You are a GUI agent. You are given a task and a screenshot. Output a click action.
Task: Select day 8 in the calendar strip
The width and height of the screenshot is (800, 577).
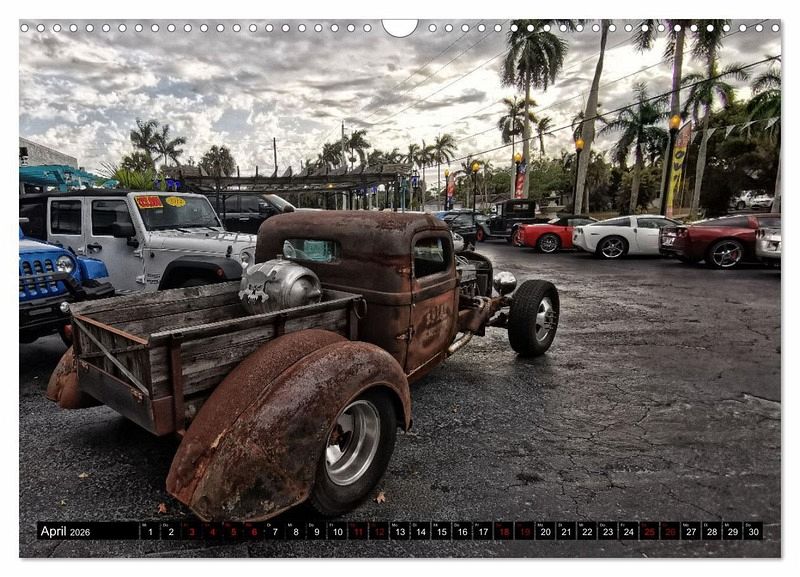click(295, 531)
